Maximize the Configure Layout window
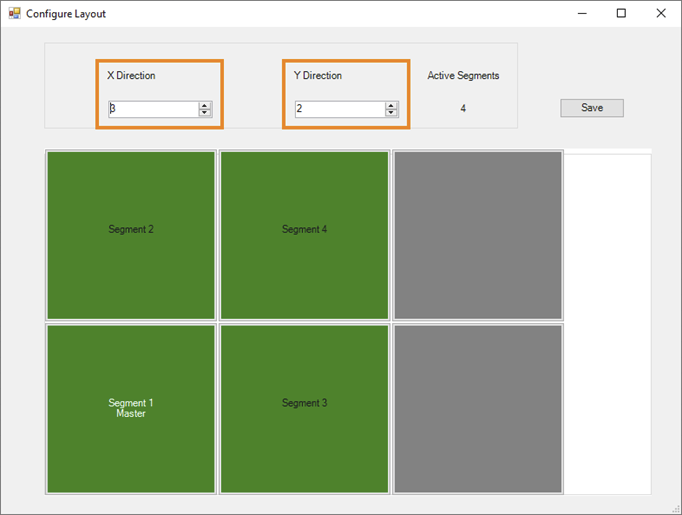Screen dimensions: 682x515 coord(621,13)
